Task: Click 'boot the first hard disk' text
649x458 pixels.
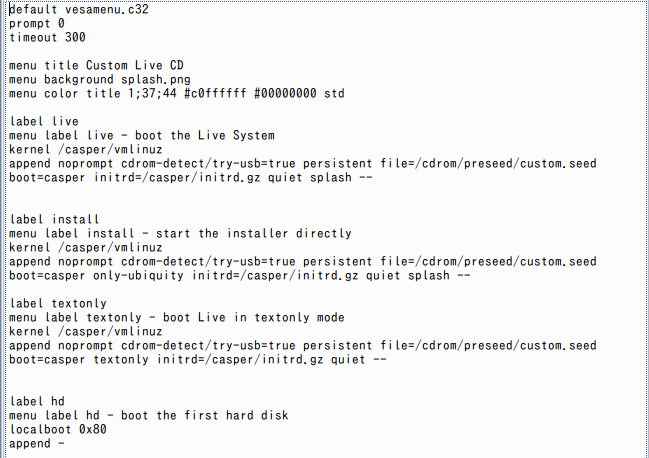Action: point(204,415)
